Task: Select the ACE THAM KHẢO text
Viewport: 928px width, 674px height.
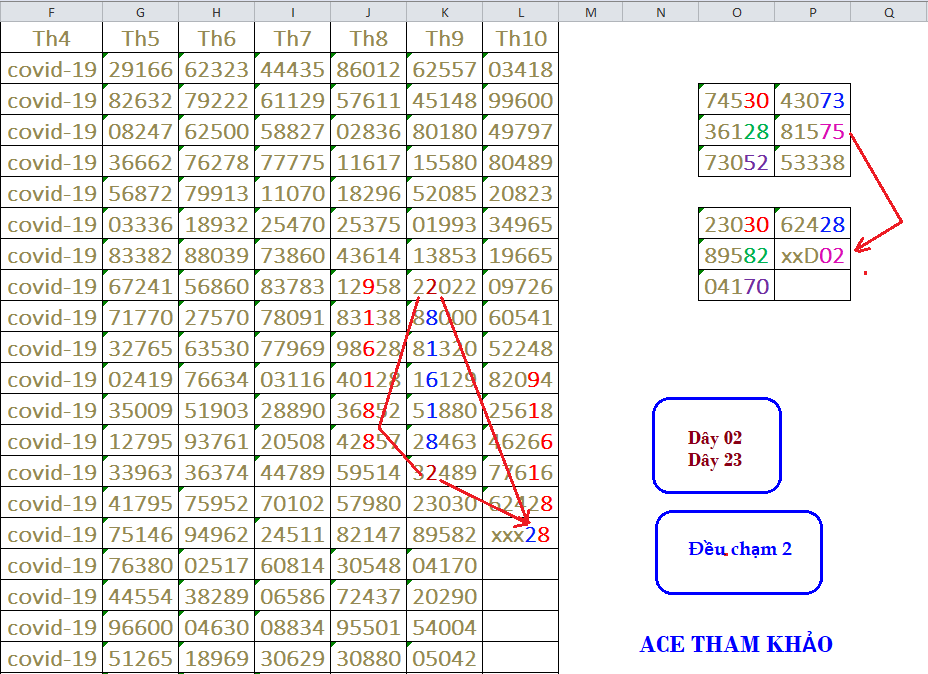Action: pyautogui.click(x=735, y=645)
